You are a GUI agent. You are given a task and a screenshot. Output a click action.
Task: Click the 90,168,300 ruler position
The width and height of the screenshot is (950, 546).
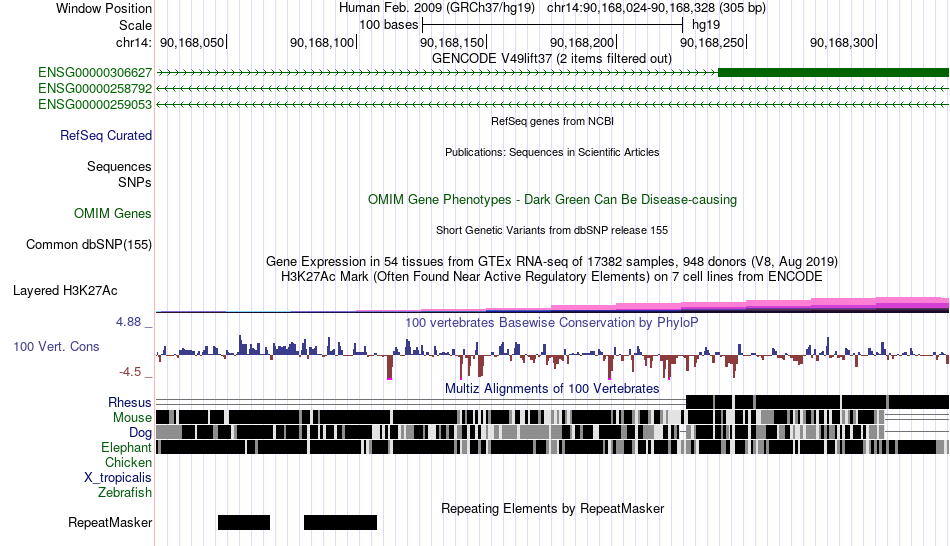[842, 42]
